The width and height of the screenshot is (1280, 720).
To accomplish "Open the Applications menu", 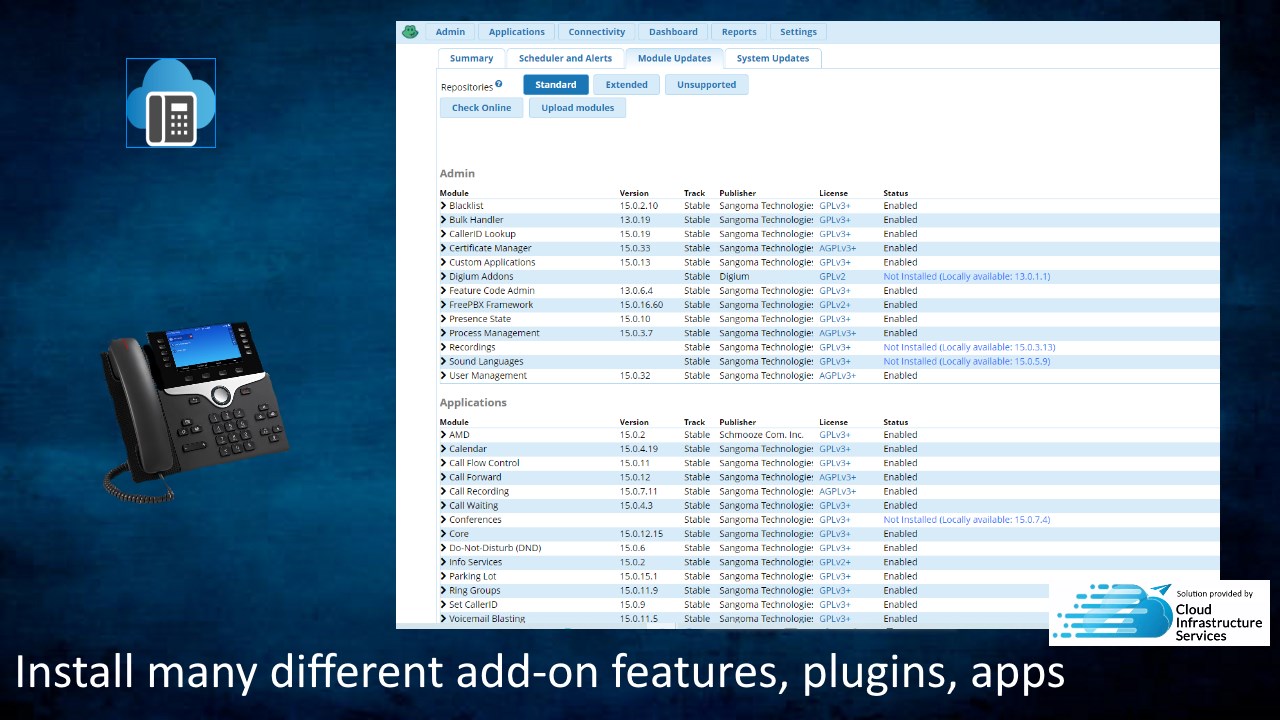I will coord(517,32).
